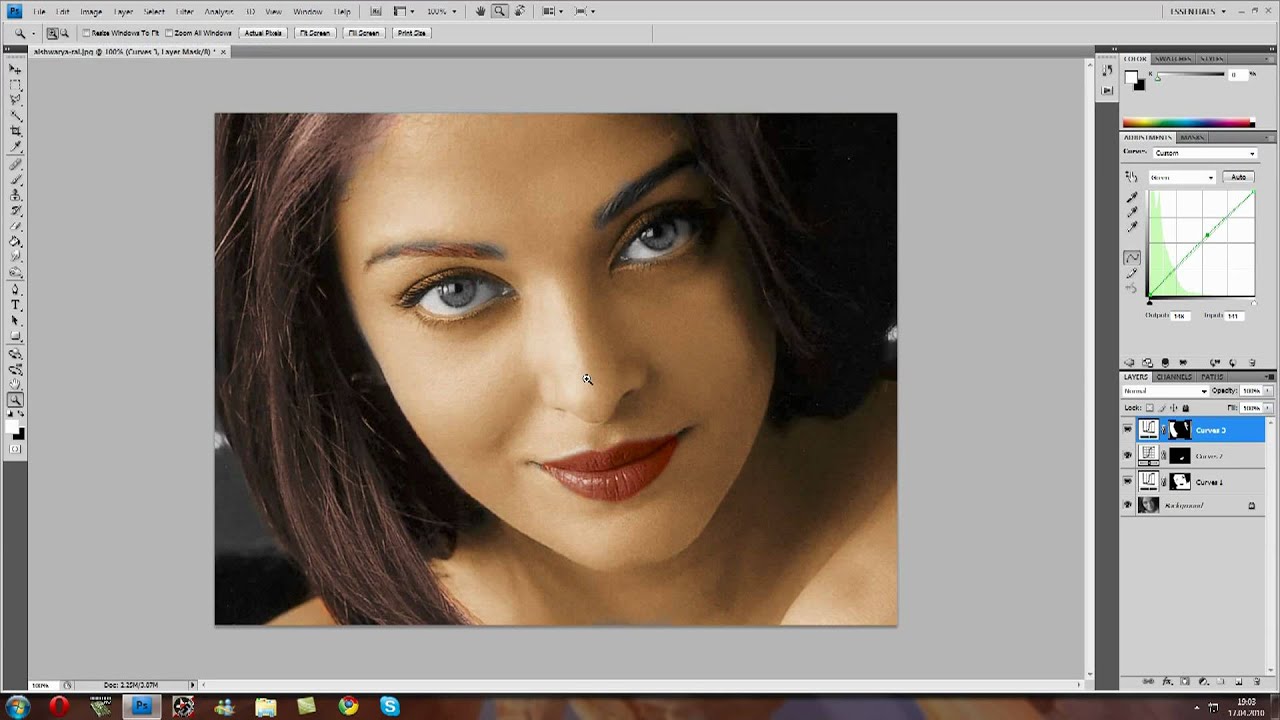Click Auto button in Curves panel
Image resolution: width=1280 pixels, height=720 pixels.
click(1238, 177)
